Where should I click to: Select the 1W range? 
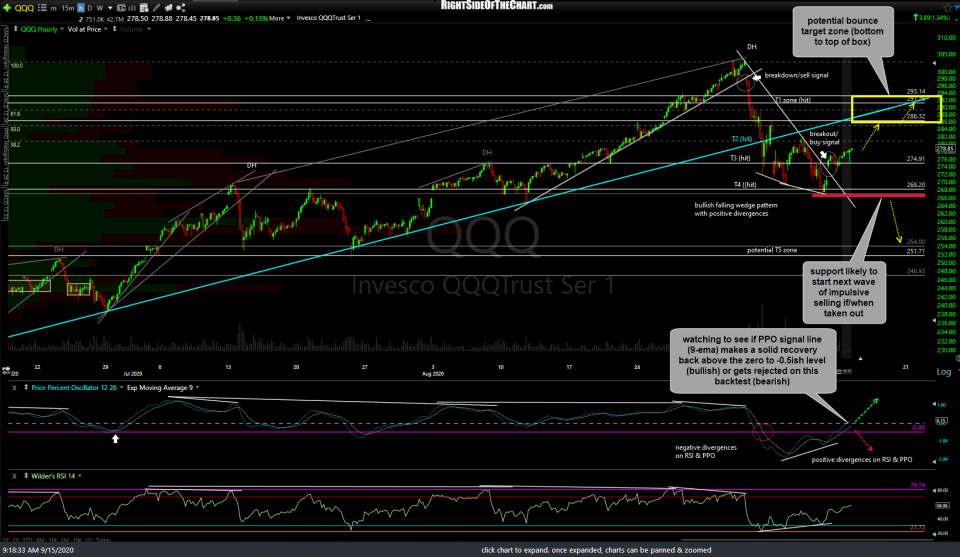[x=77, y=540]
